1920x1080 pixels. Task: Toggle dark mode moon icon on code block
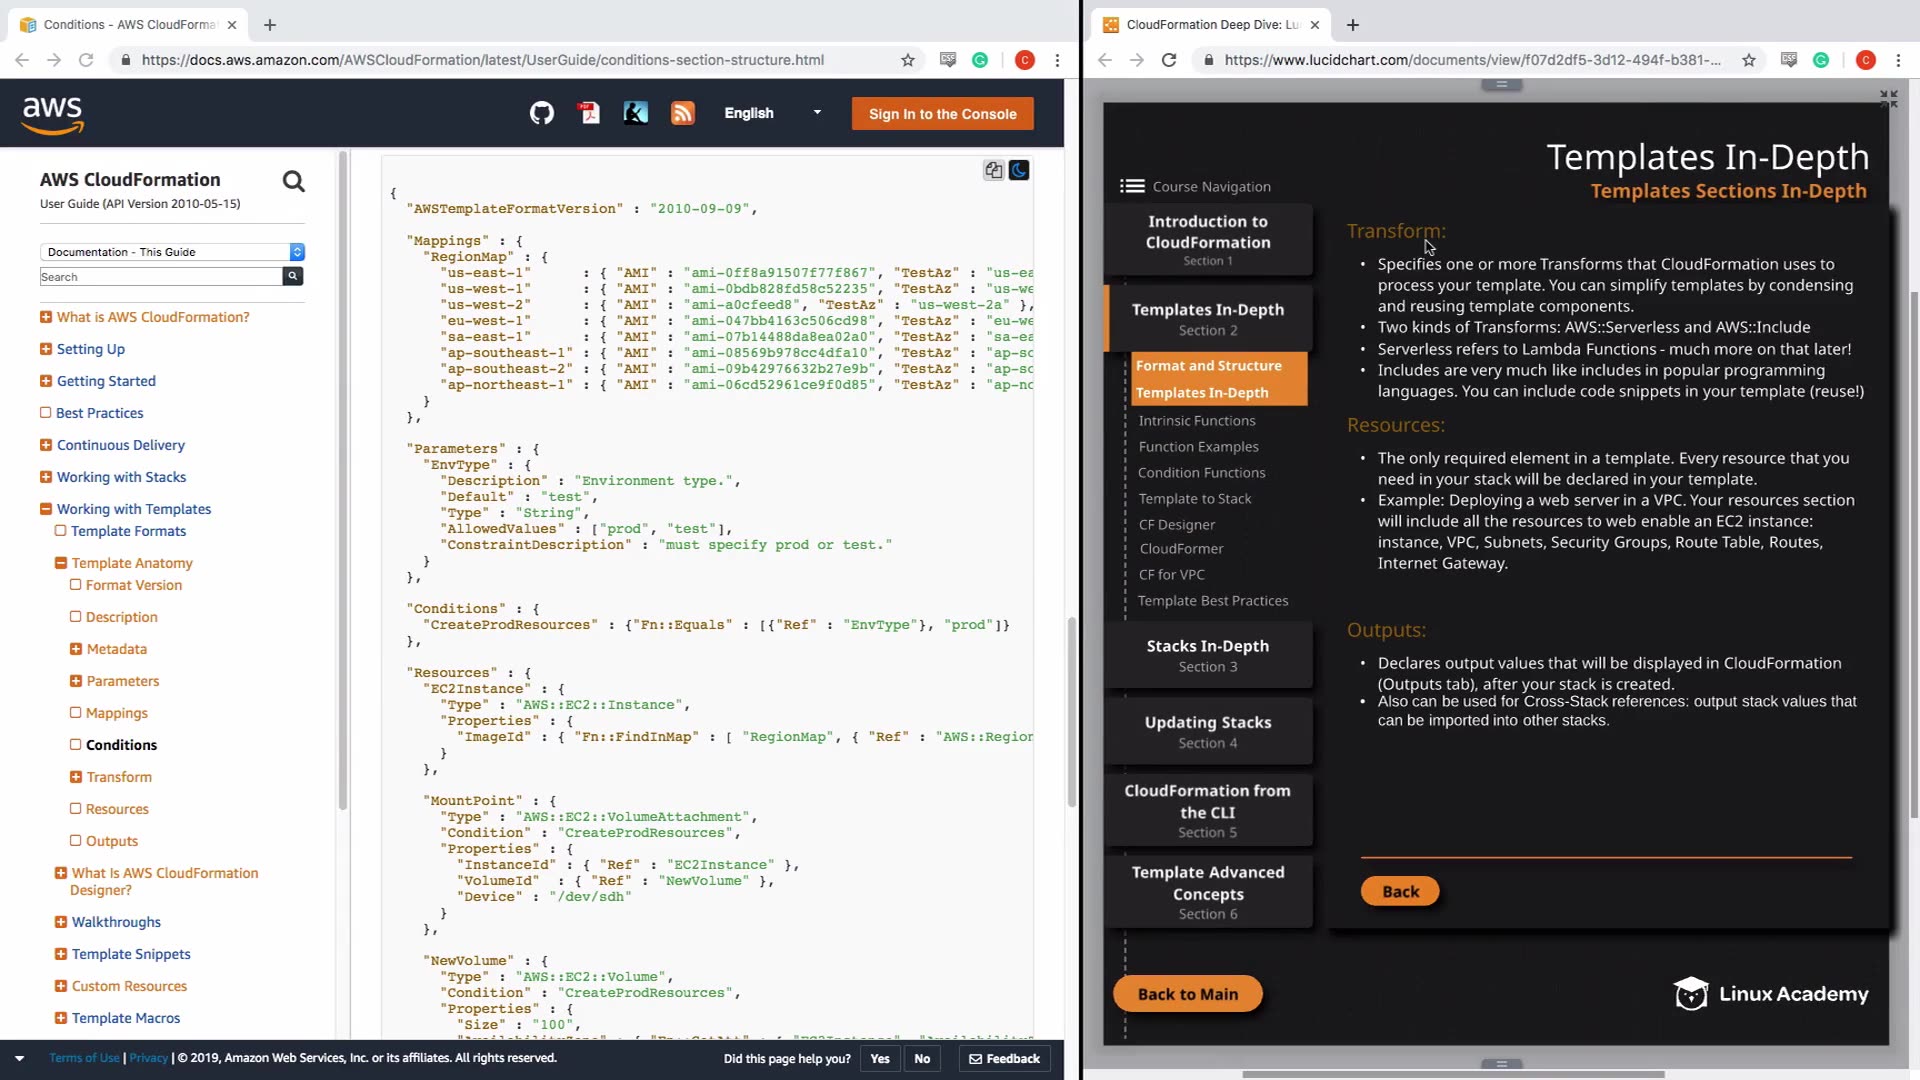coord(1019,170)
